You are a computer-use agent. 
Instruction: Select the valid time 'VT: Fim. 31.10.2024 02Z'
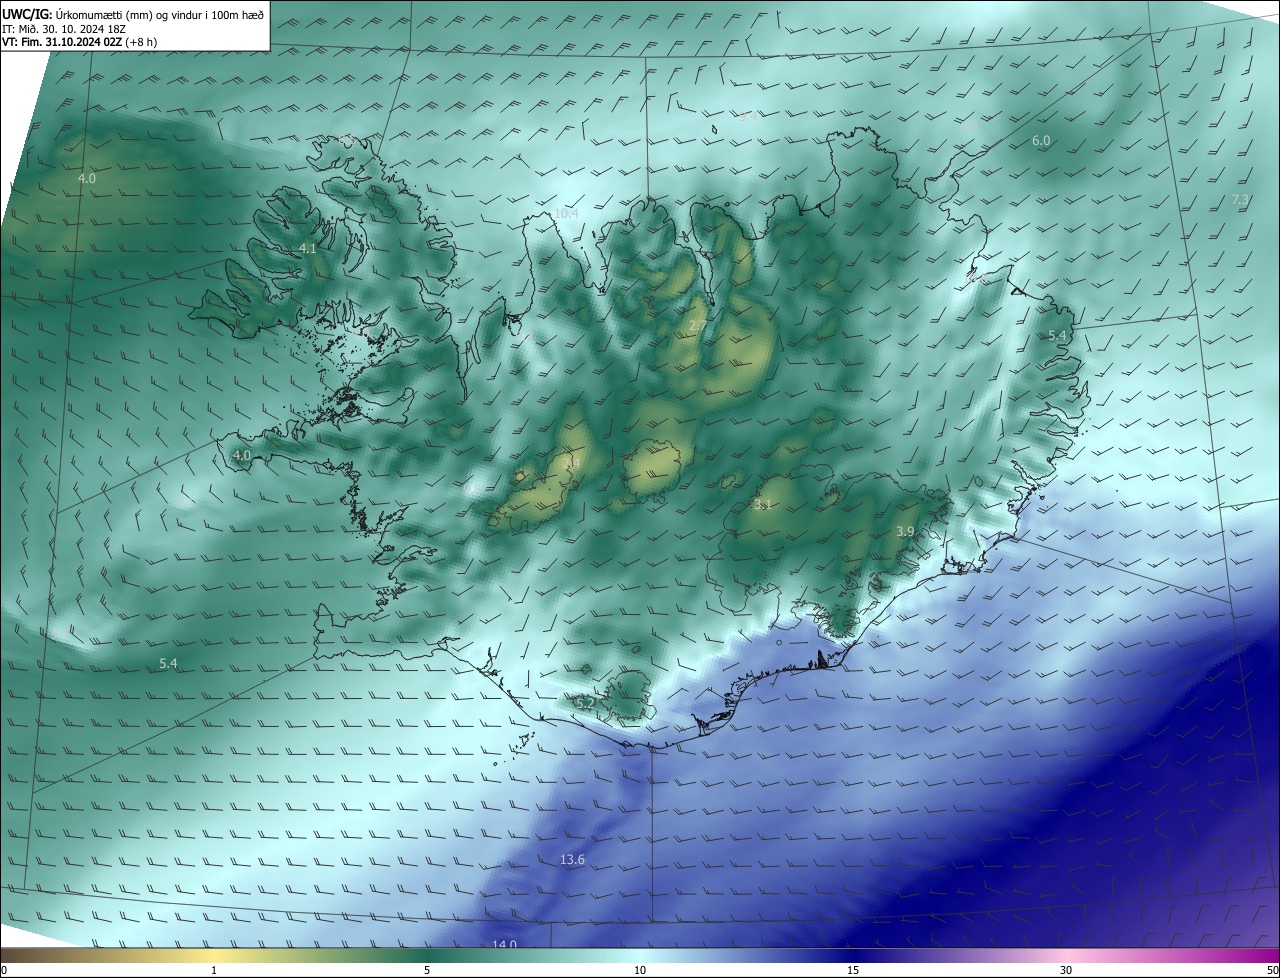pos(62,42)
